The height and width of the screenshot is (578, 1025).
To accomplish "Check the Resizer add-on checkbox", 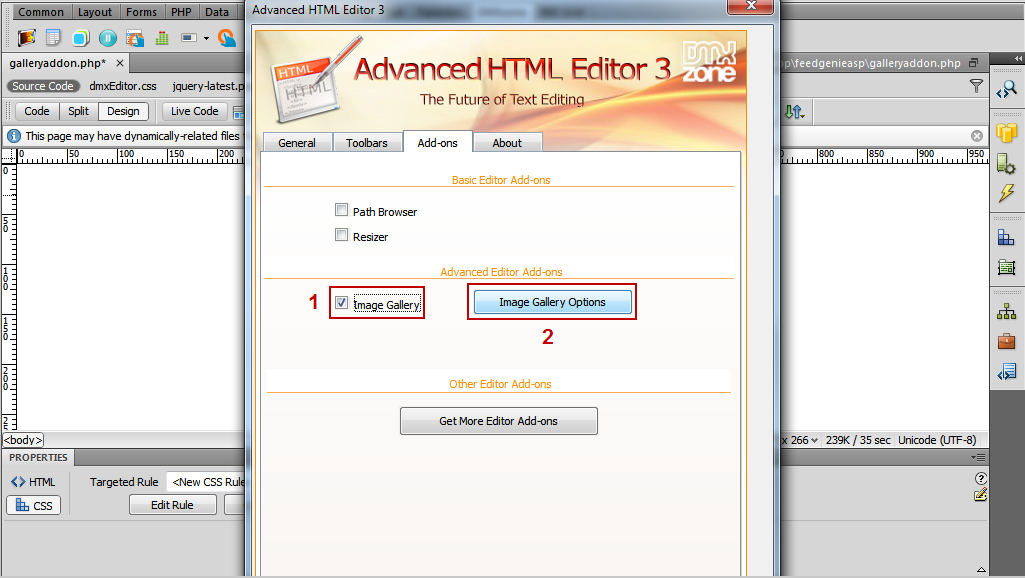I will point(341,235).
